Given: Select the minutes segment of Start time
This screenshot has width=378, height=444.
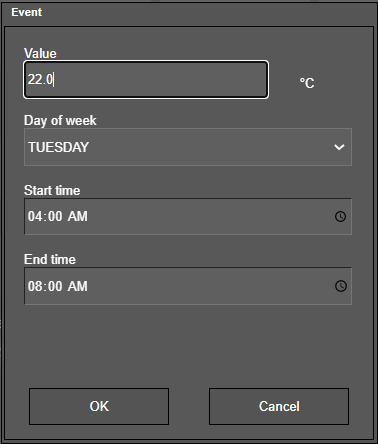Looking at the screenshot, I should [x=55, y=217].
